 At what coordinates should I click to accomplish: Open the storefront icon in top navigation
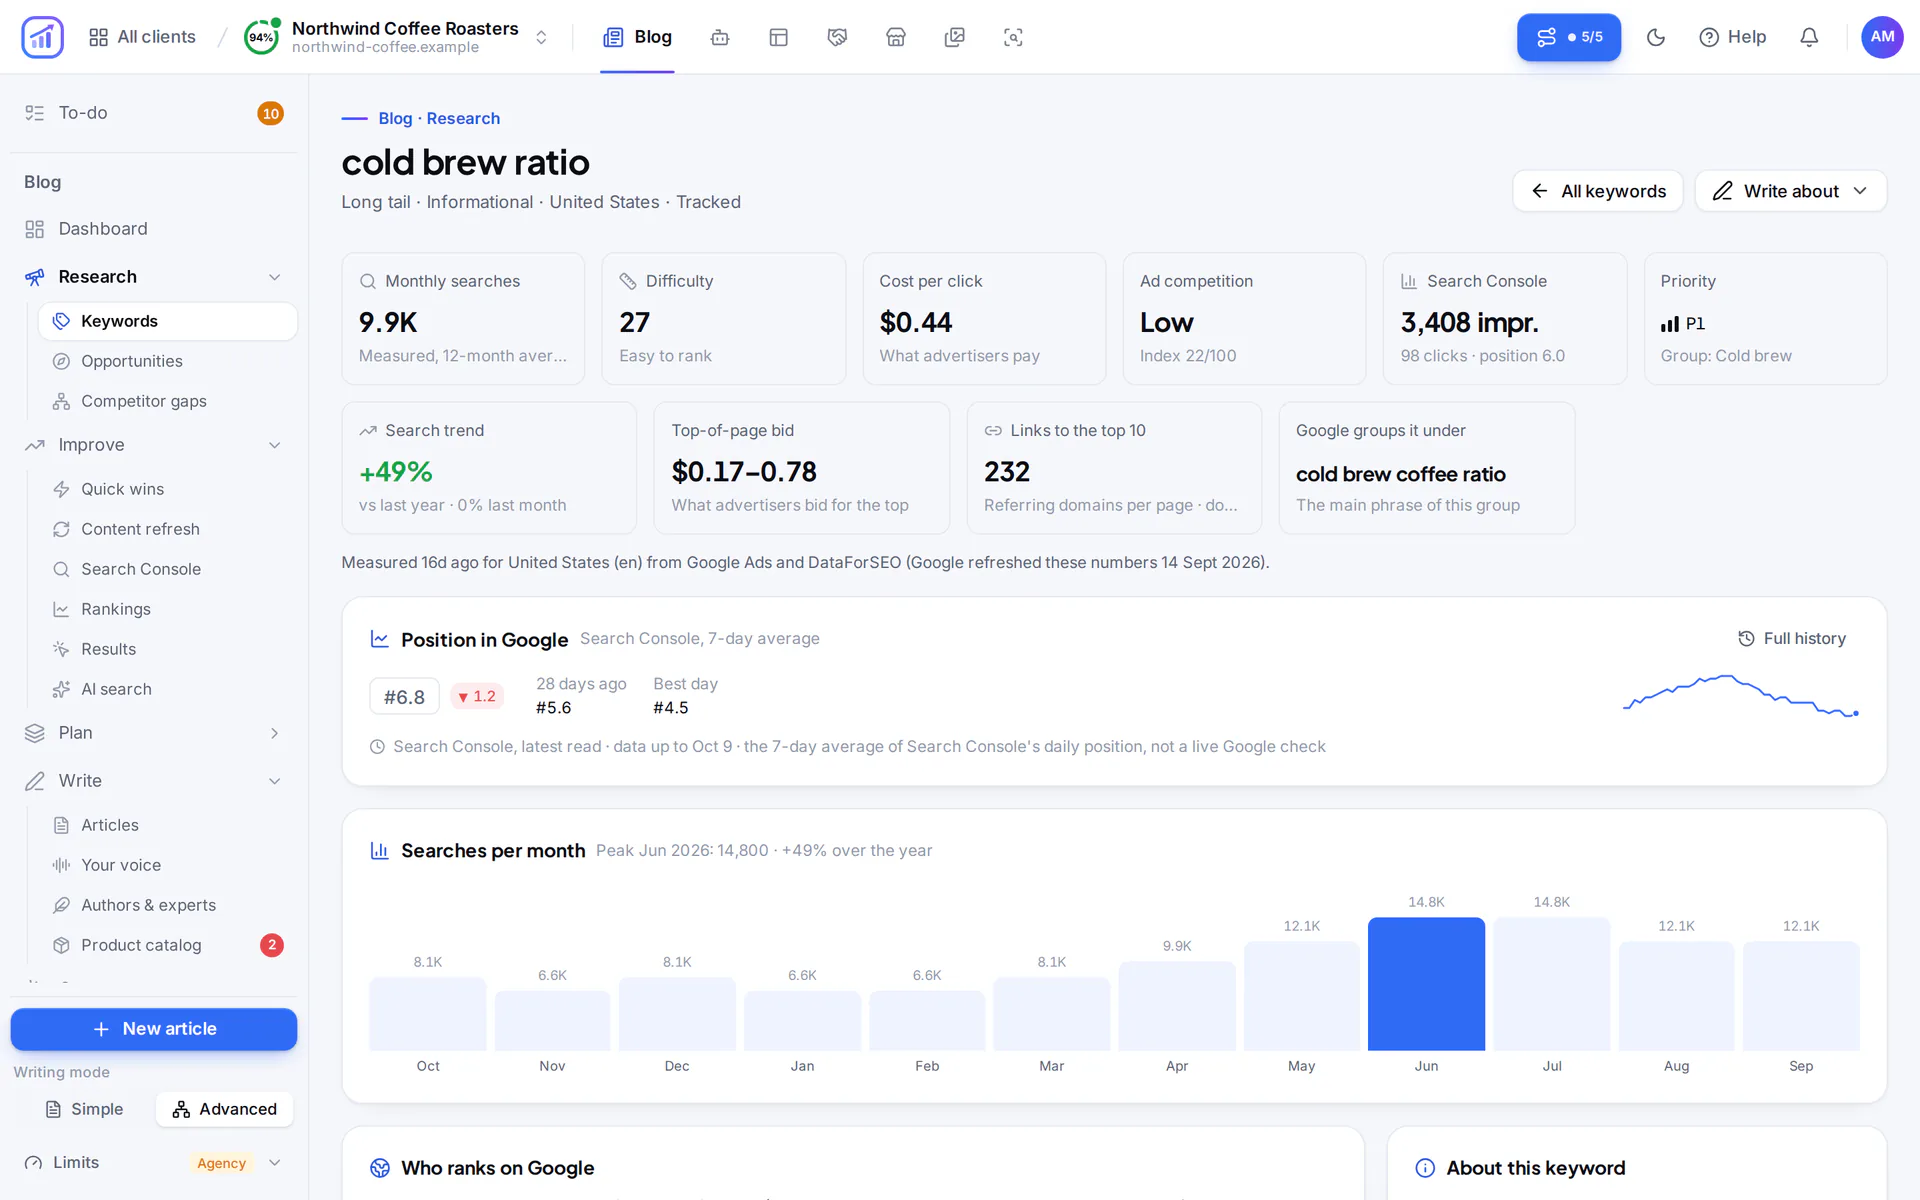(896, 37)
